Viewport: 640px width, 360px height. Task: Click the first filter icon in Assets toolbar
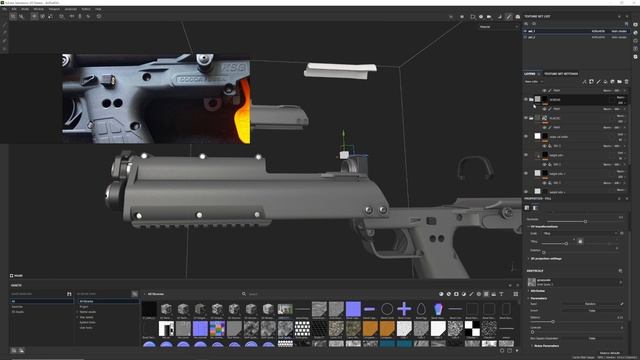[x=441, y=294]
